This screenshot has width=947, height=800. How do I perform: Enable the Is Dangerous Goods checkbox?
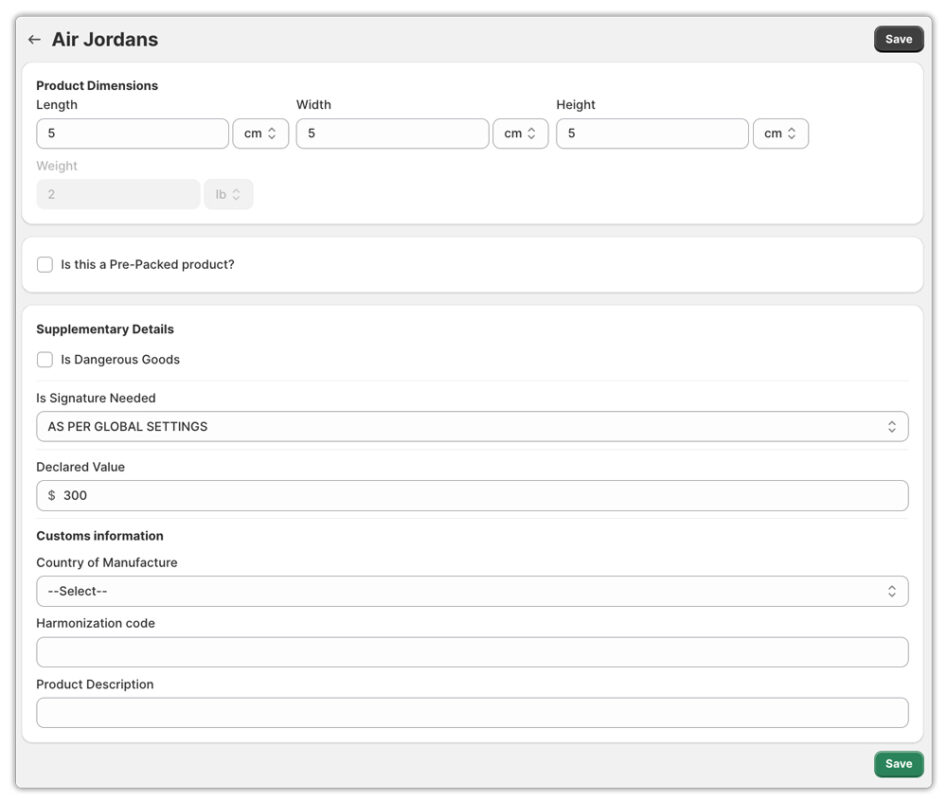[x=45, y=359]
